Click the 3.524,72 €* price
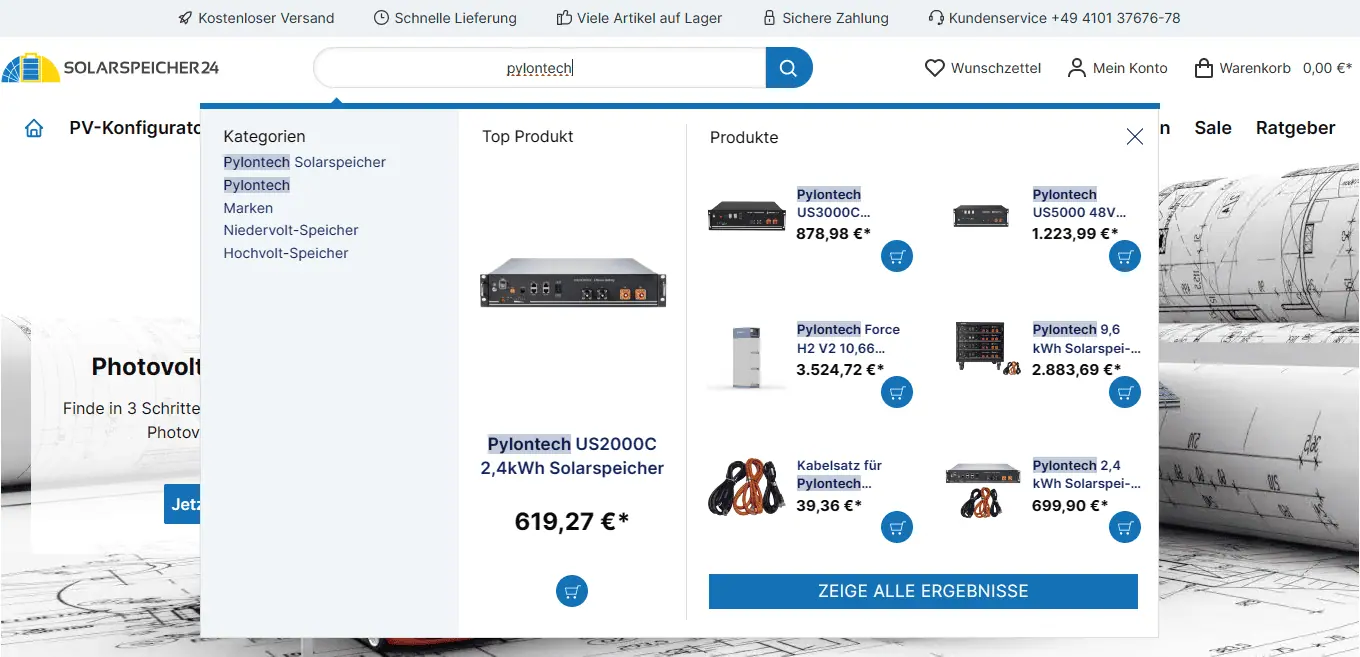Screen dimensions: 1360x657 click(x=840, y=369)
